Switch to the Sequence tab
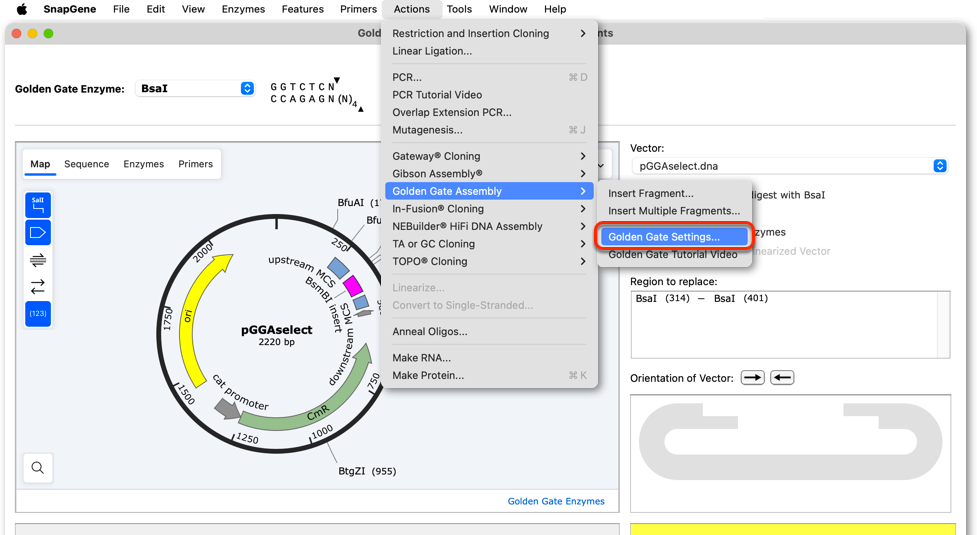The height and width of the screenshot is (535, 977). pyautogui.click(x=87, y=164)
